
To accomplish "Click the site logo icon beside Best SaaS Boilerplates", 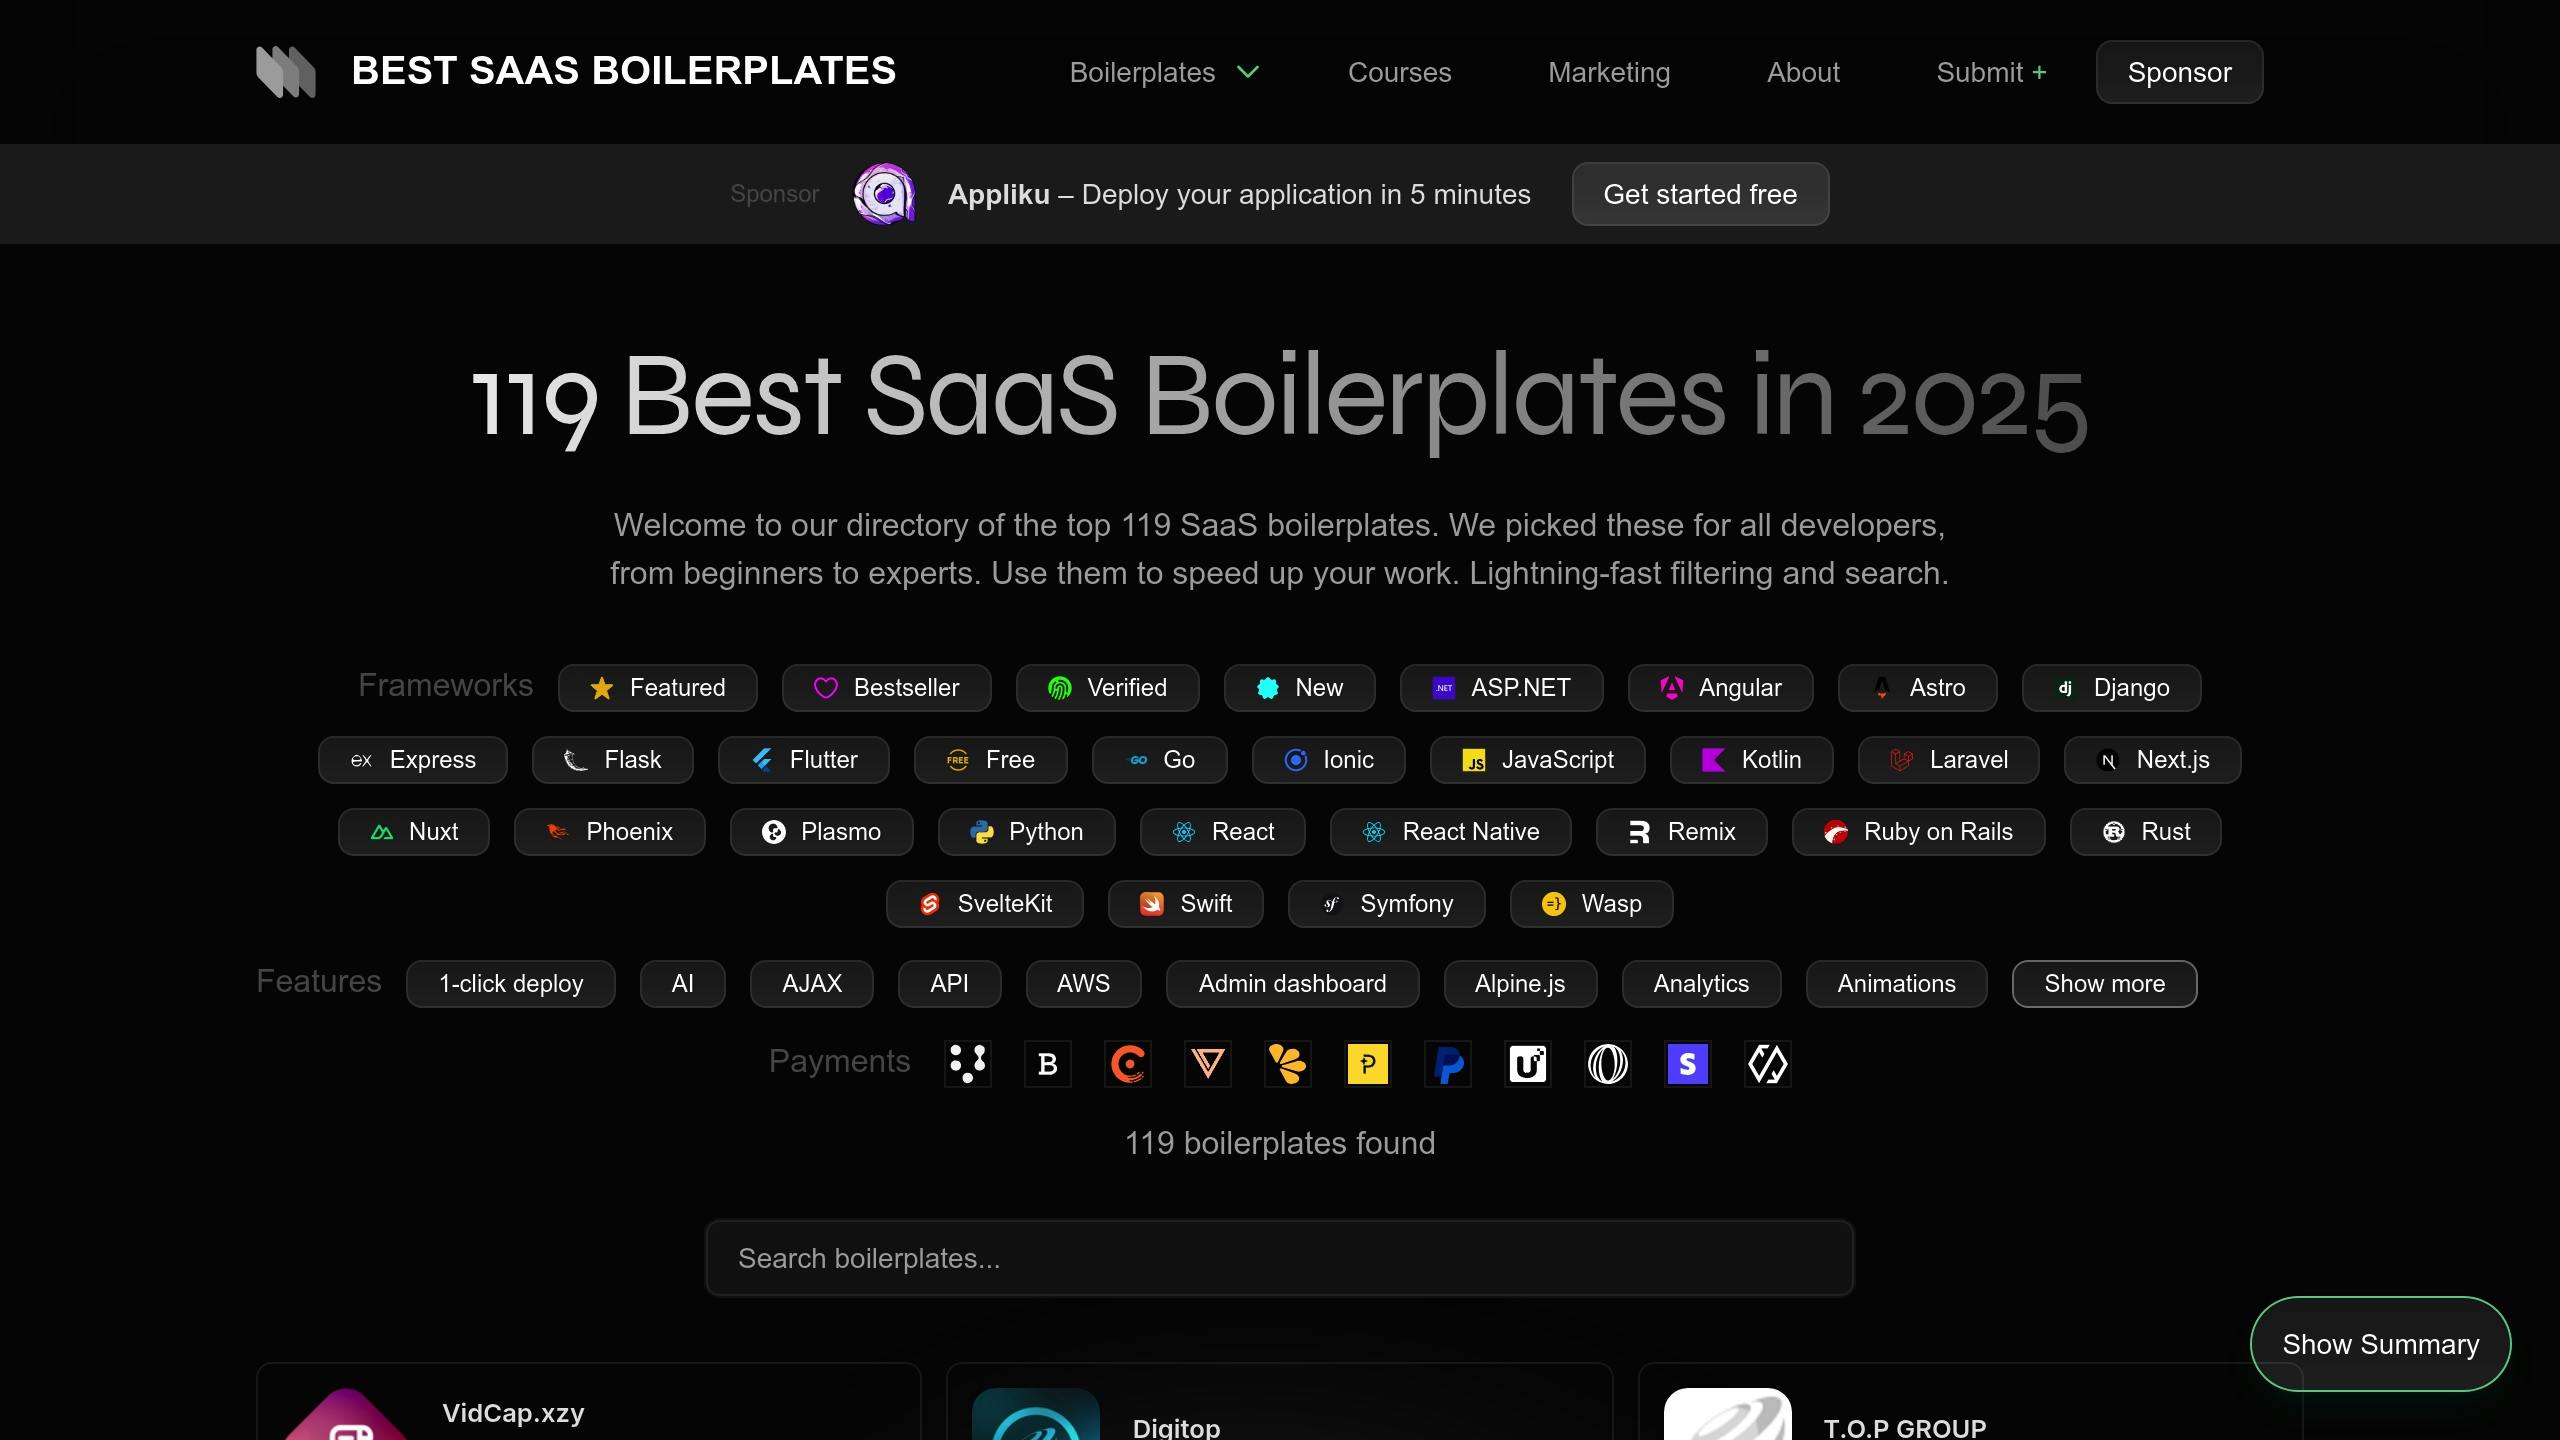I will (x=286, y=72).
